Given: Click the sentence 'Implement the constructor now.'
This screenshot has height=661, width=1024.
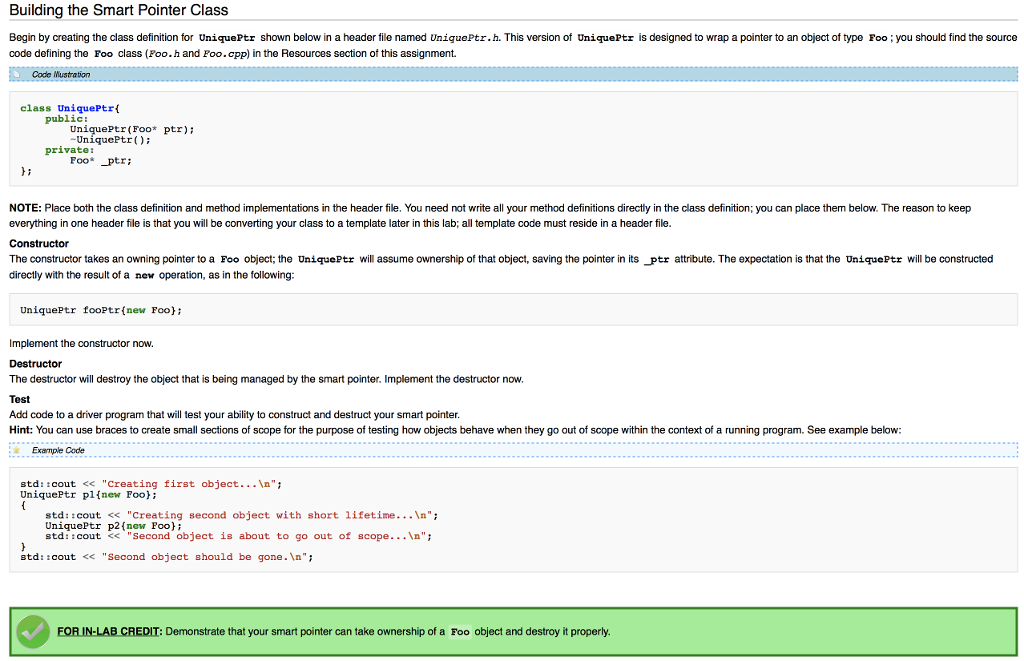Looking at the screenshot, I should click(82, 344).
